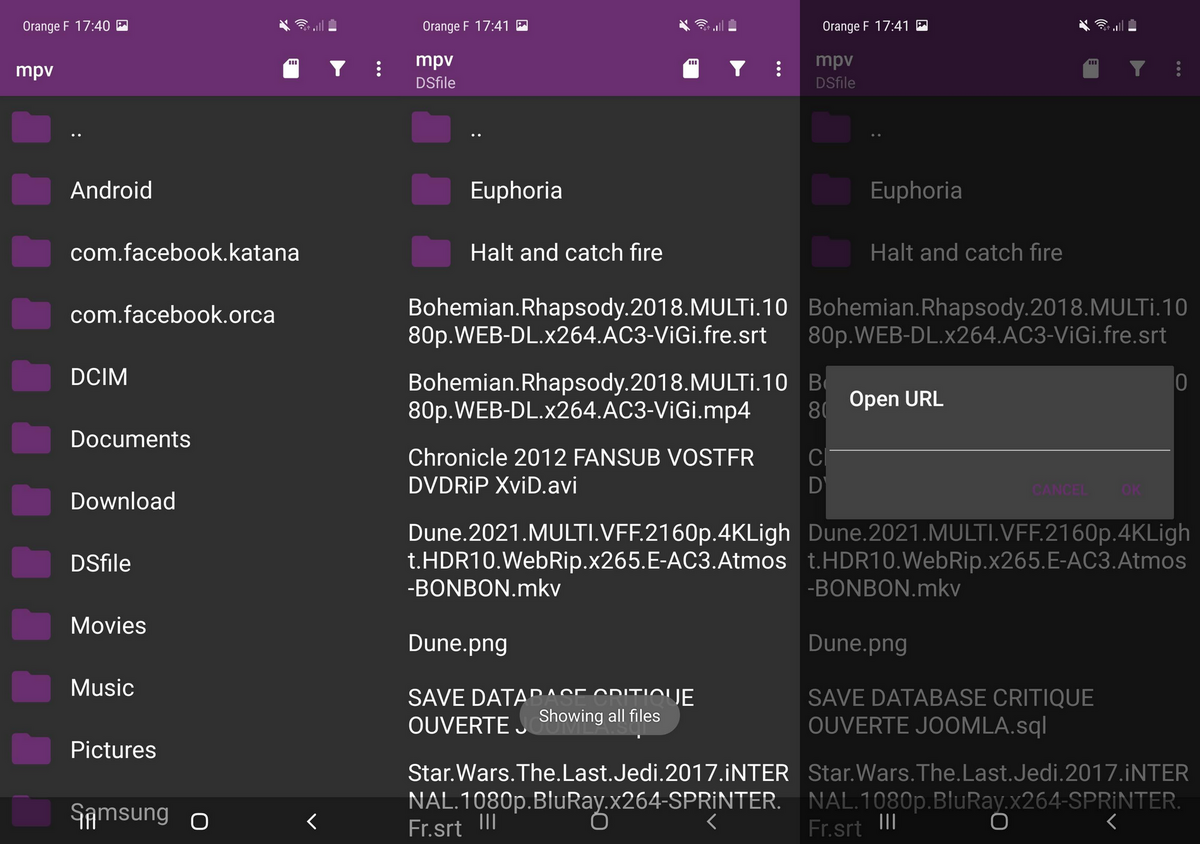
Task: Tap the SD card storage icon on the middle screen
Action: point(691,68)
